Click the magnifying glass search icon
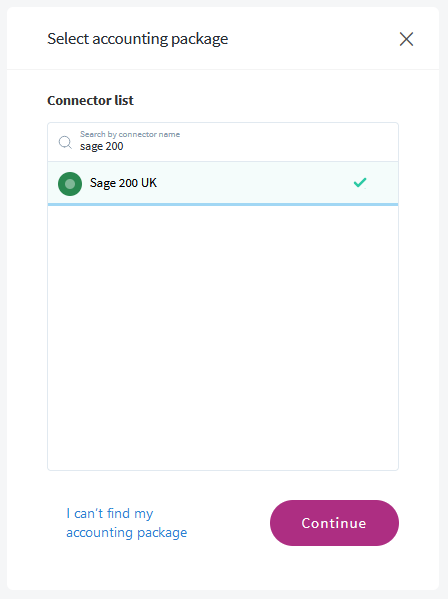 (65, 142)
